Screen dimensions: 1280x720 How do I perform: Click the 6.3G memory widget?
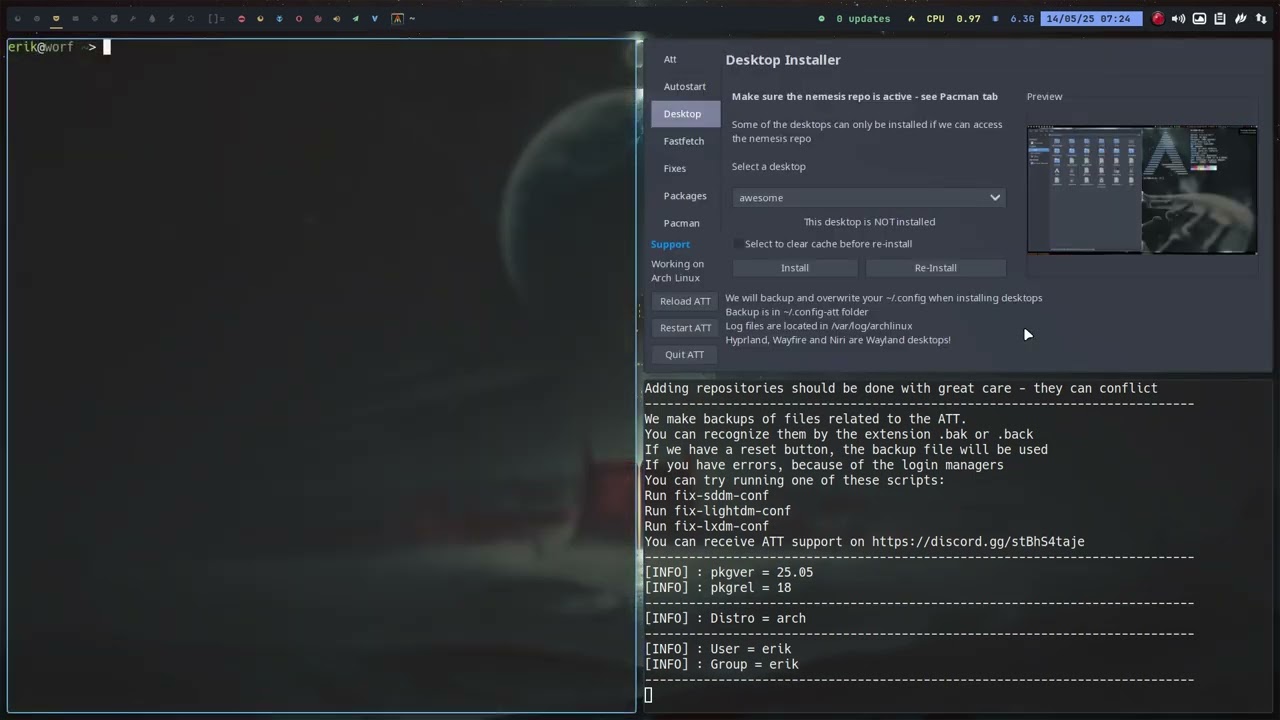[1014, 18]
